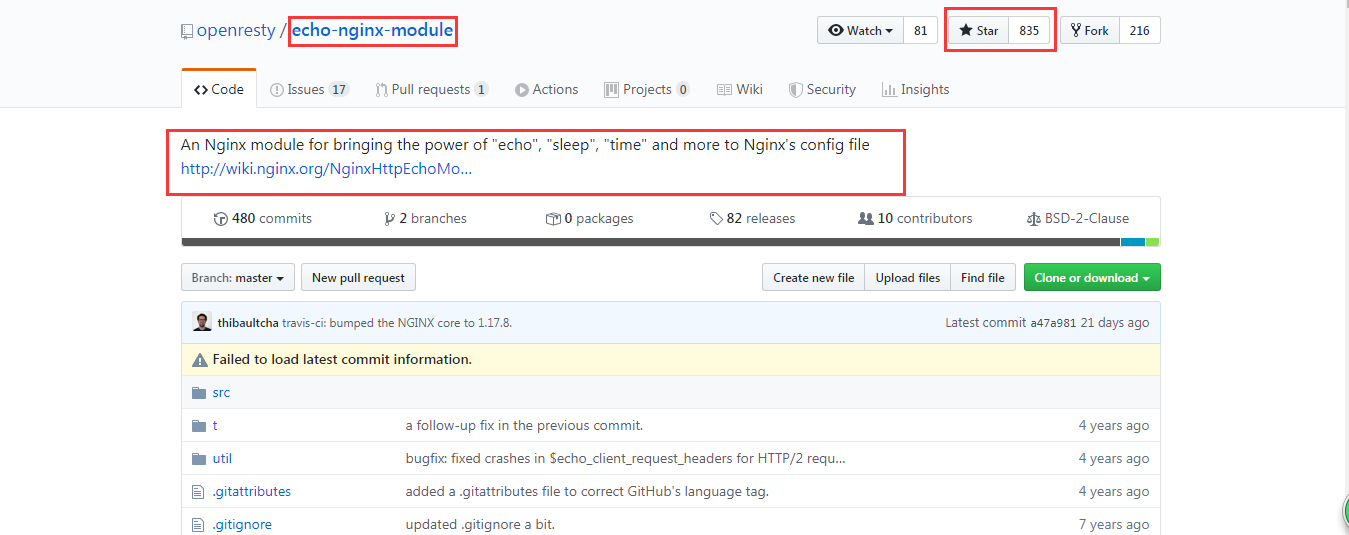Click the Issues circle icon
1349x535 pixels.
tap(277, 90)
